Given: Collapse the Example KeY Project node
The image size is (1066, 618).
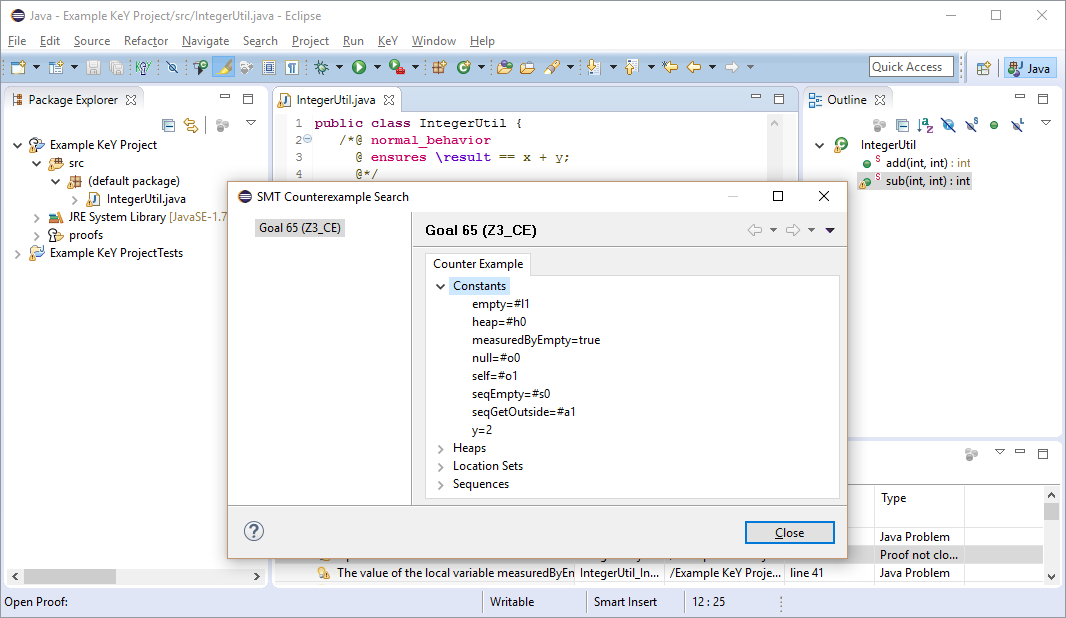Looking at the screenshot, I should tap(18, 145).
